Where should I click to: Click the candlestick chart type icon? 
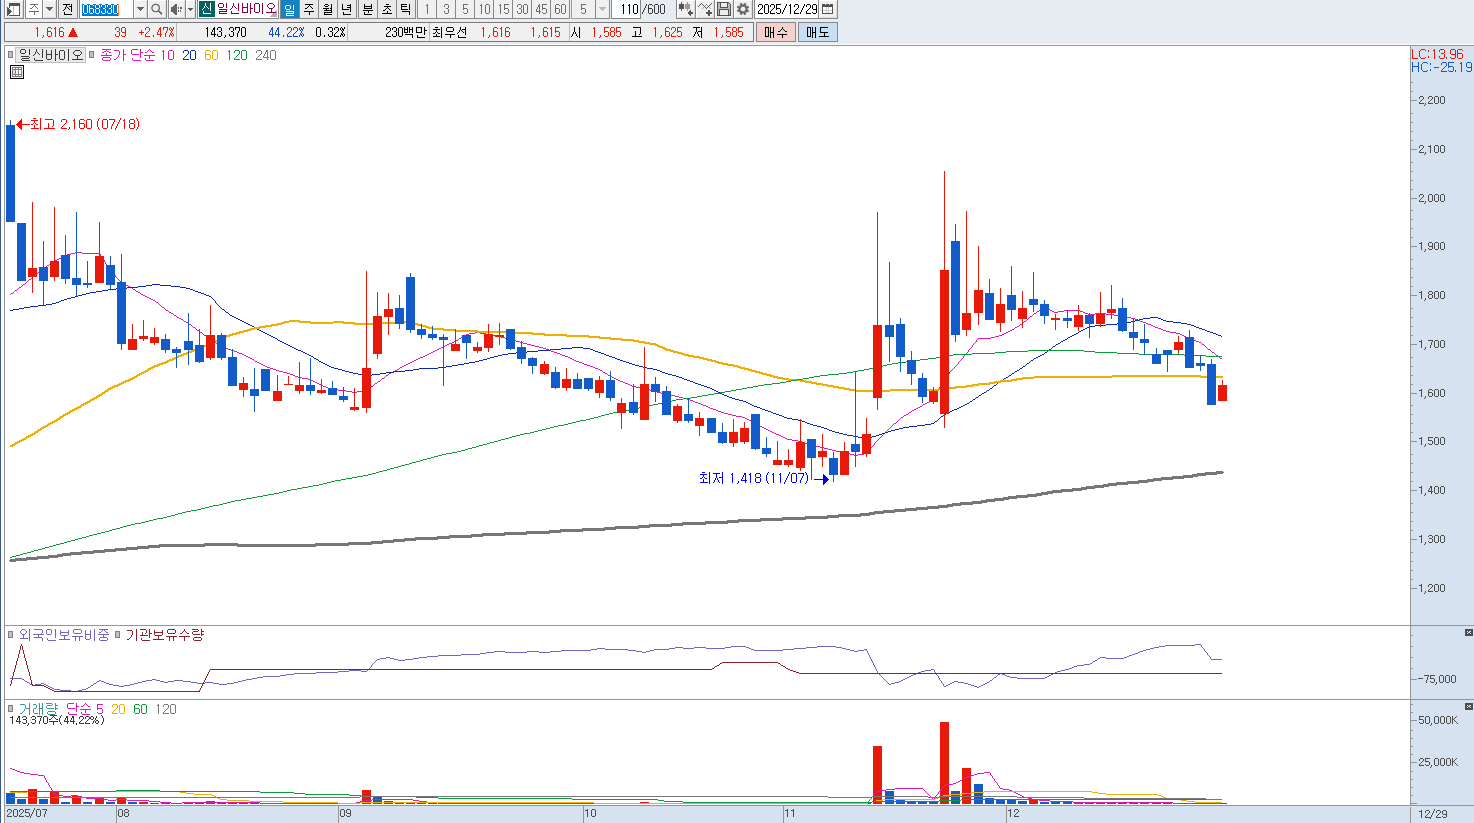tap(685, 9)
